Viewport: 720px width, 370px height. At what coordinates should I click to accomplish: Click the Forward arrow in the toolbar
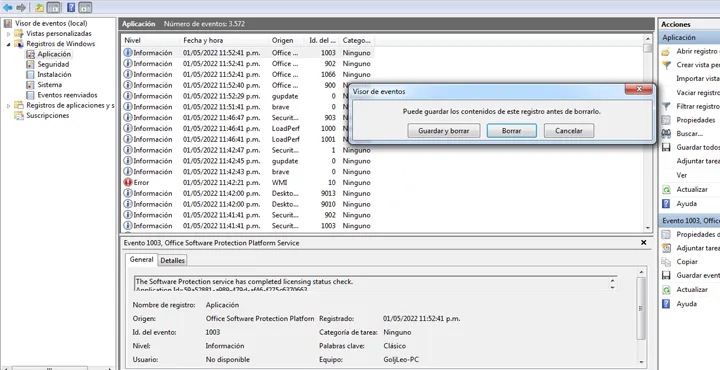tap(21, 7)
